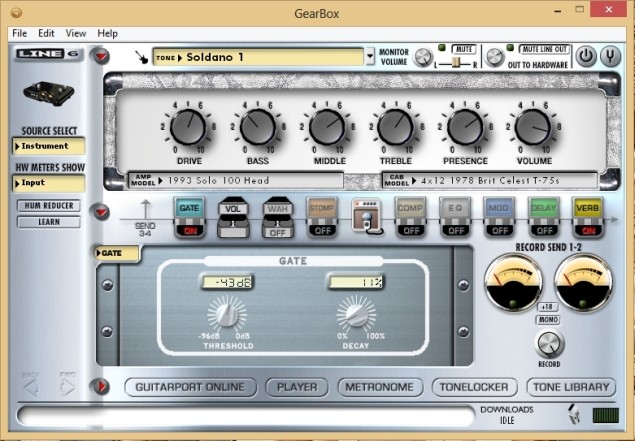Image resolution: width=635 pixels, height=441 pixels.
Task: Open the TONE LIBRARY
Action: 571,388
